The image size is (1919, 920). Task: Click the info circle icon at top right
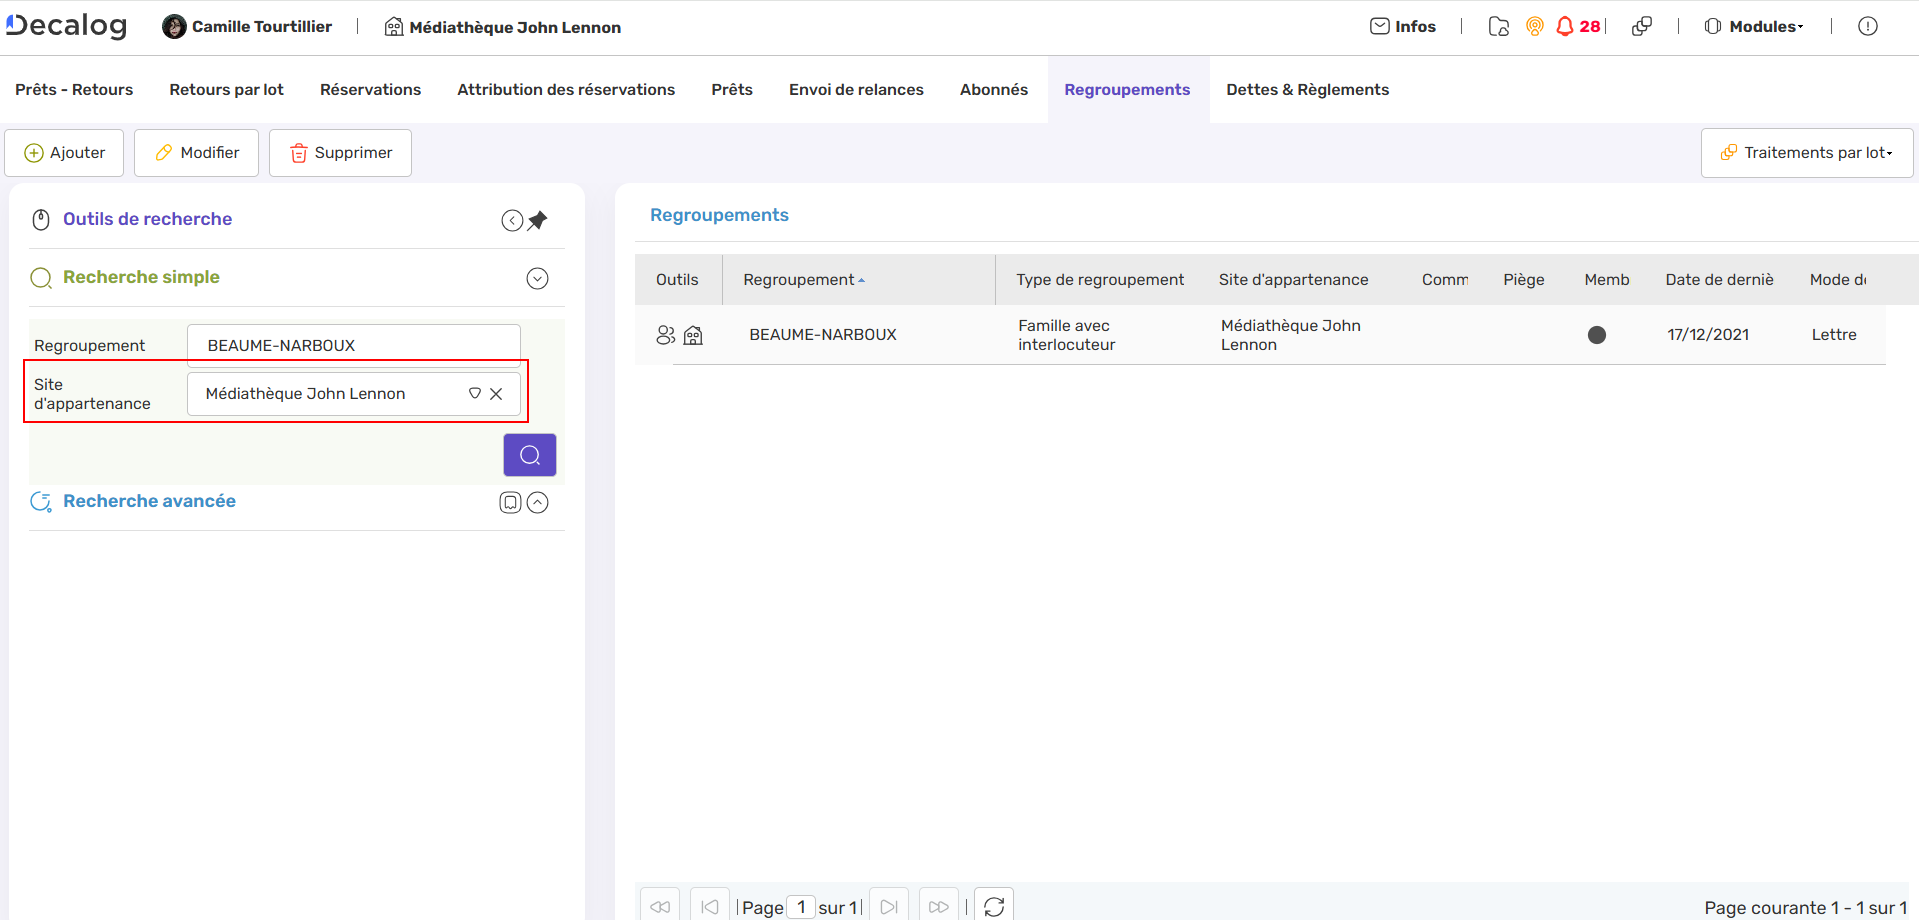(x=1867, y=27)
